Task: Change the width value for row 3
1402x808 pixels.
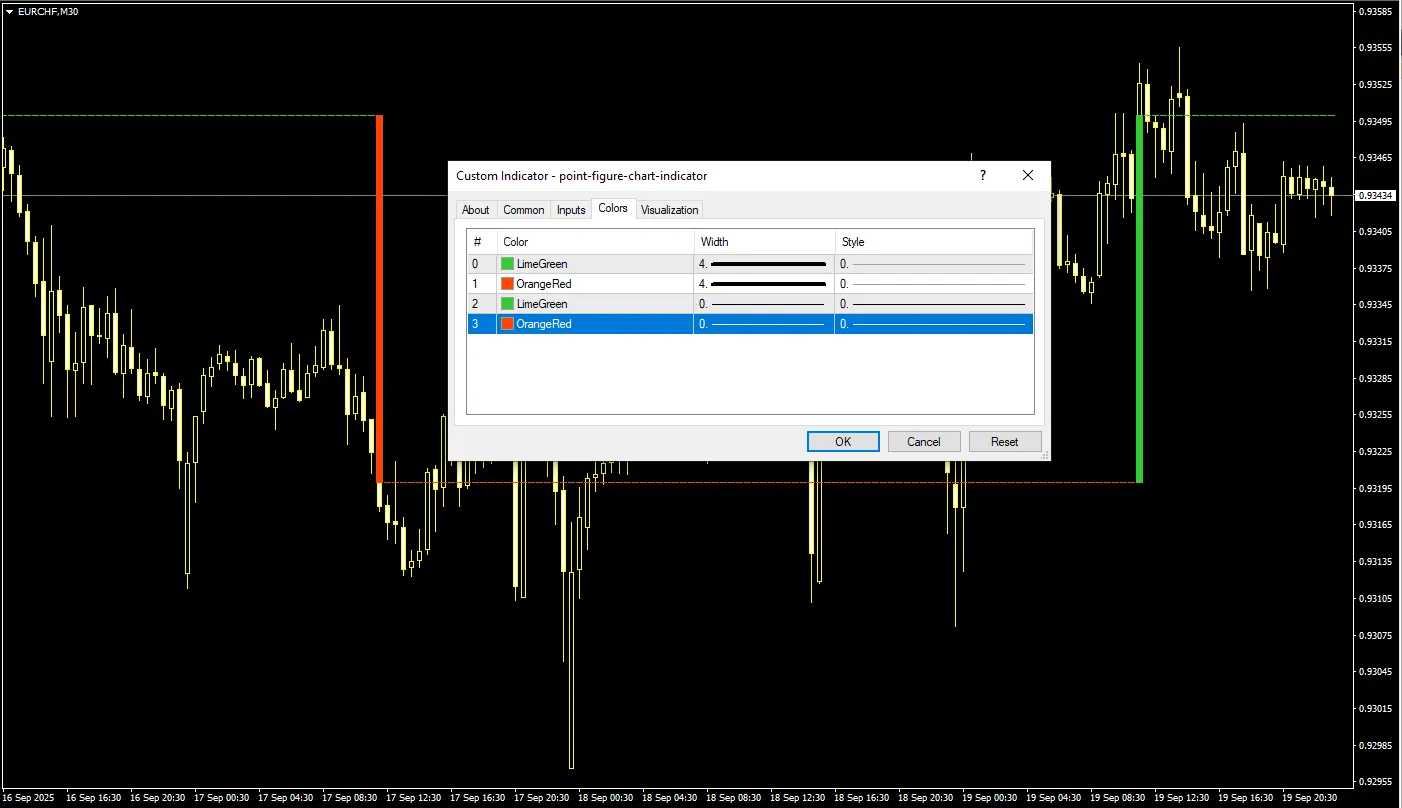Action: click(764, 324)
